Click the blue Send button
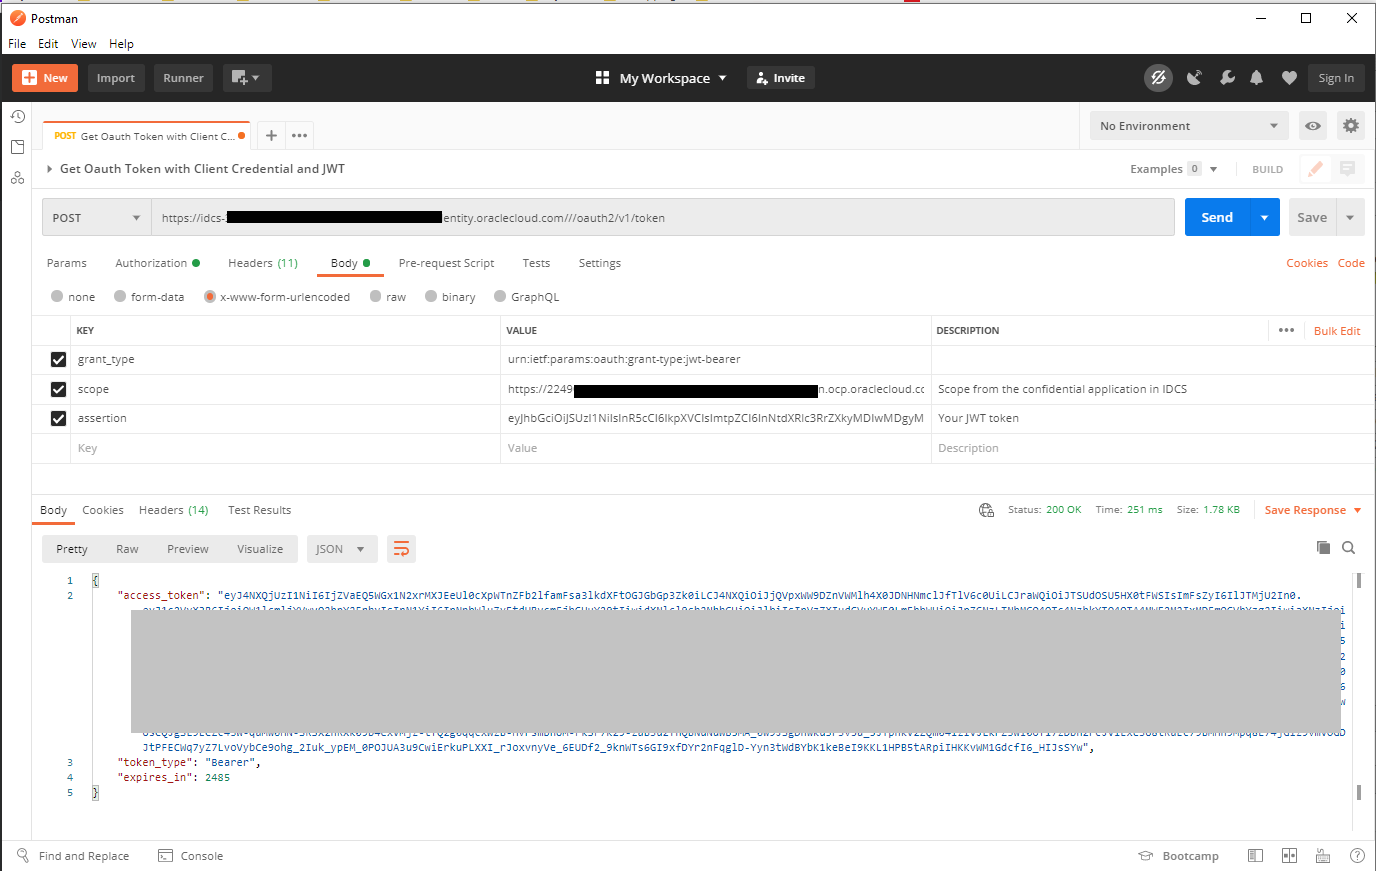Viewport: 1376px width, 871px height. (x=1216, y=218)
